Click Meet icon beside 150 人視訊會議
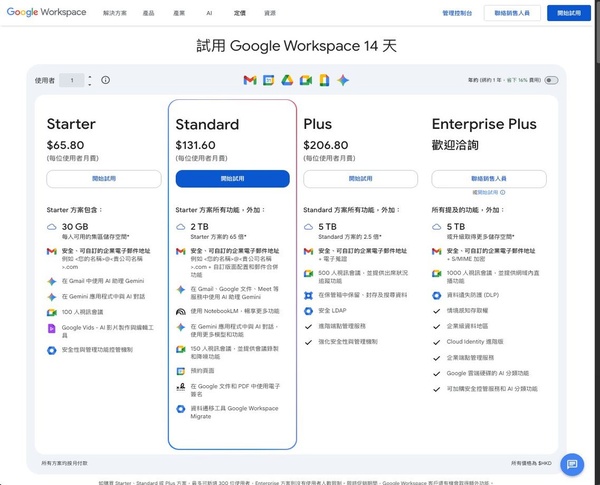Screen dimensions: 600x485 point(181,349)
